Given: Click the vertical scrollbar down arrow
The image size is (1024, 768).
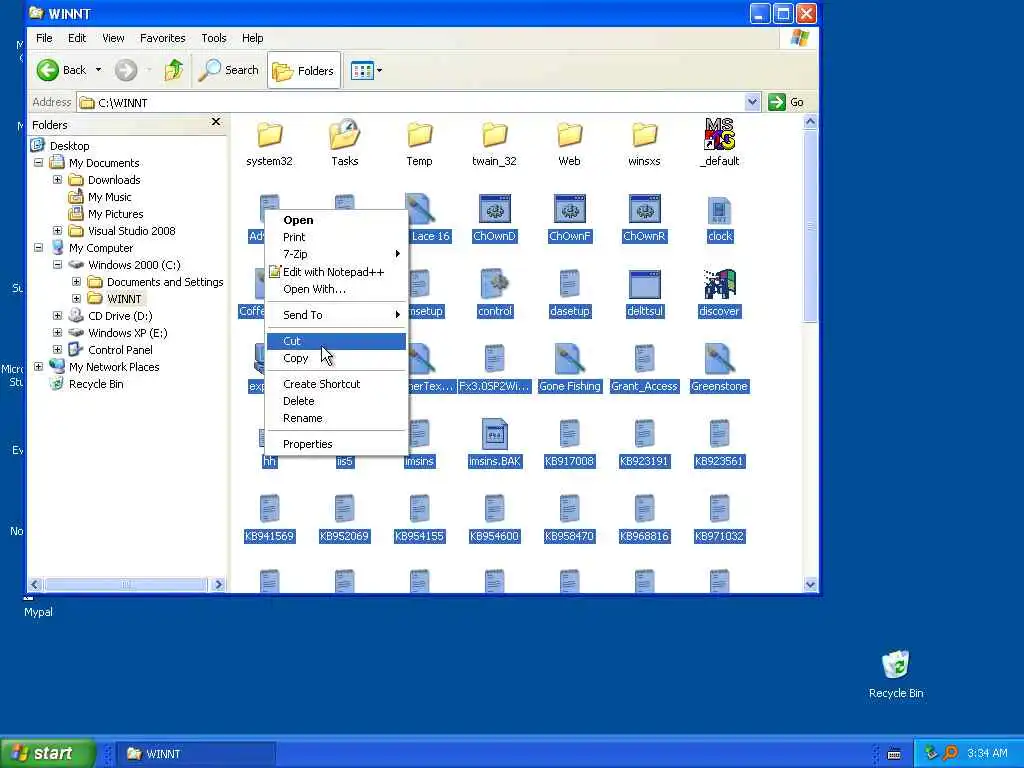Looking at the screenshot, I should tap(810, 584).
